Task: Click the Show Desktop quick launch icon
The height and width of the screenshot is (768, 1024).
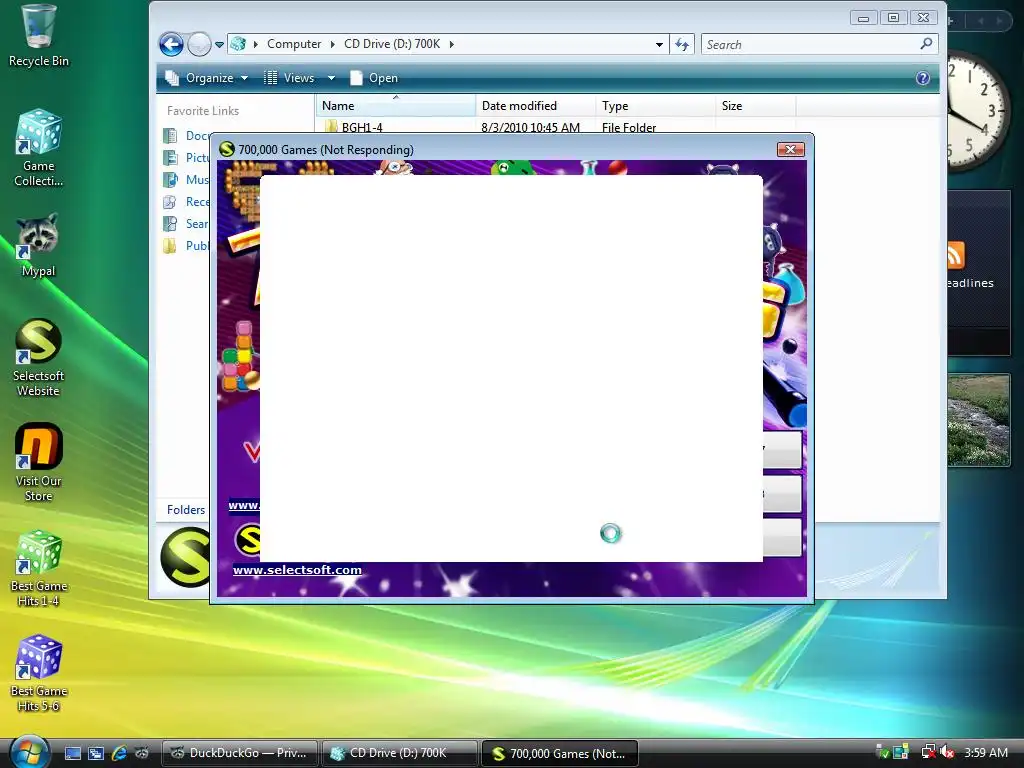Action: pyautogui.click(x=72, y=754)
